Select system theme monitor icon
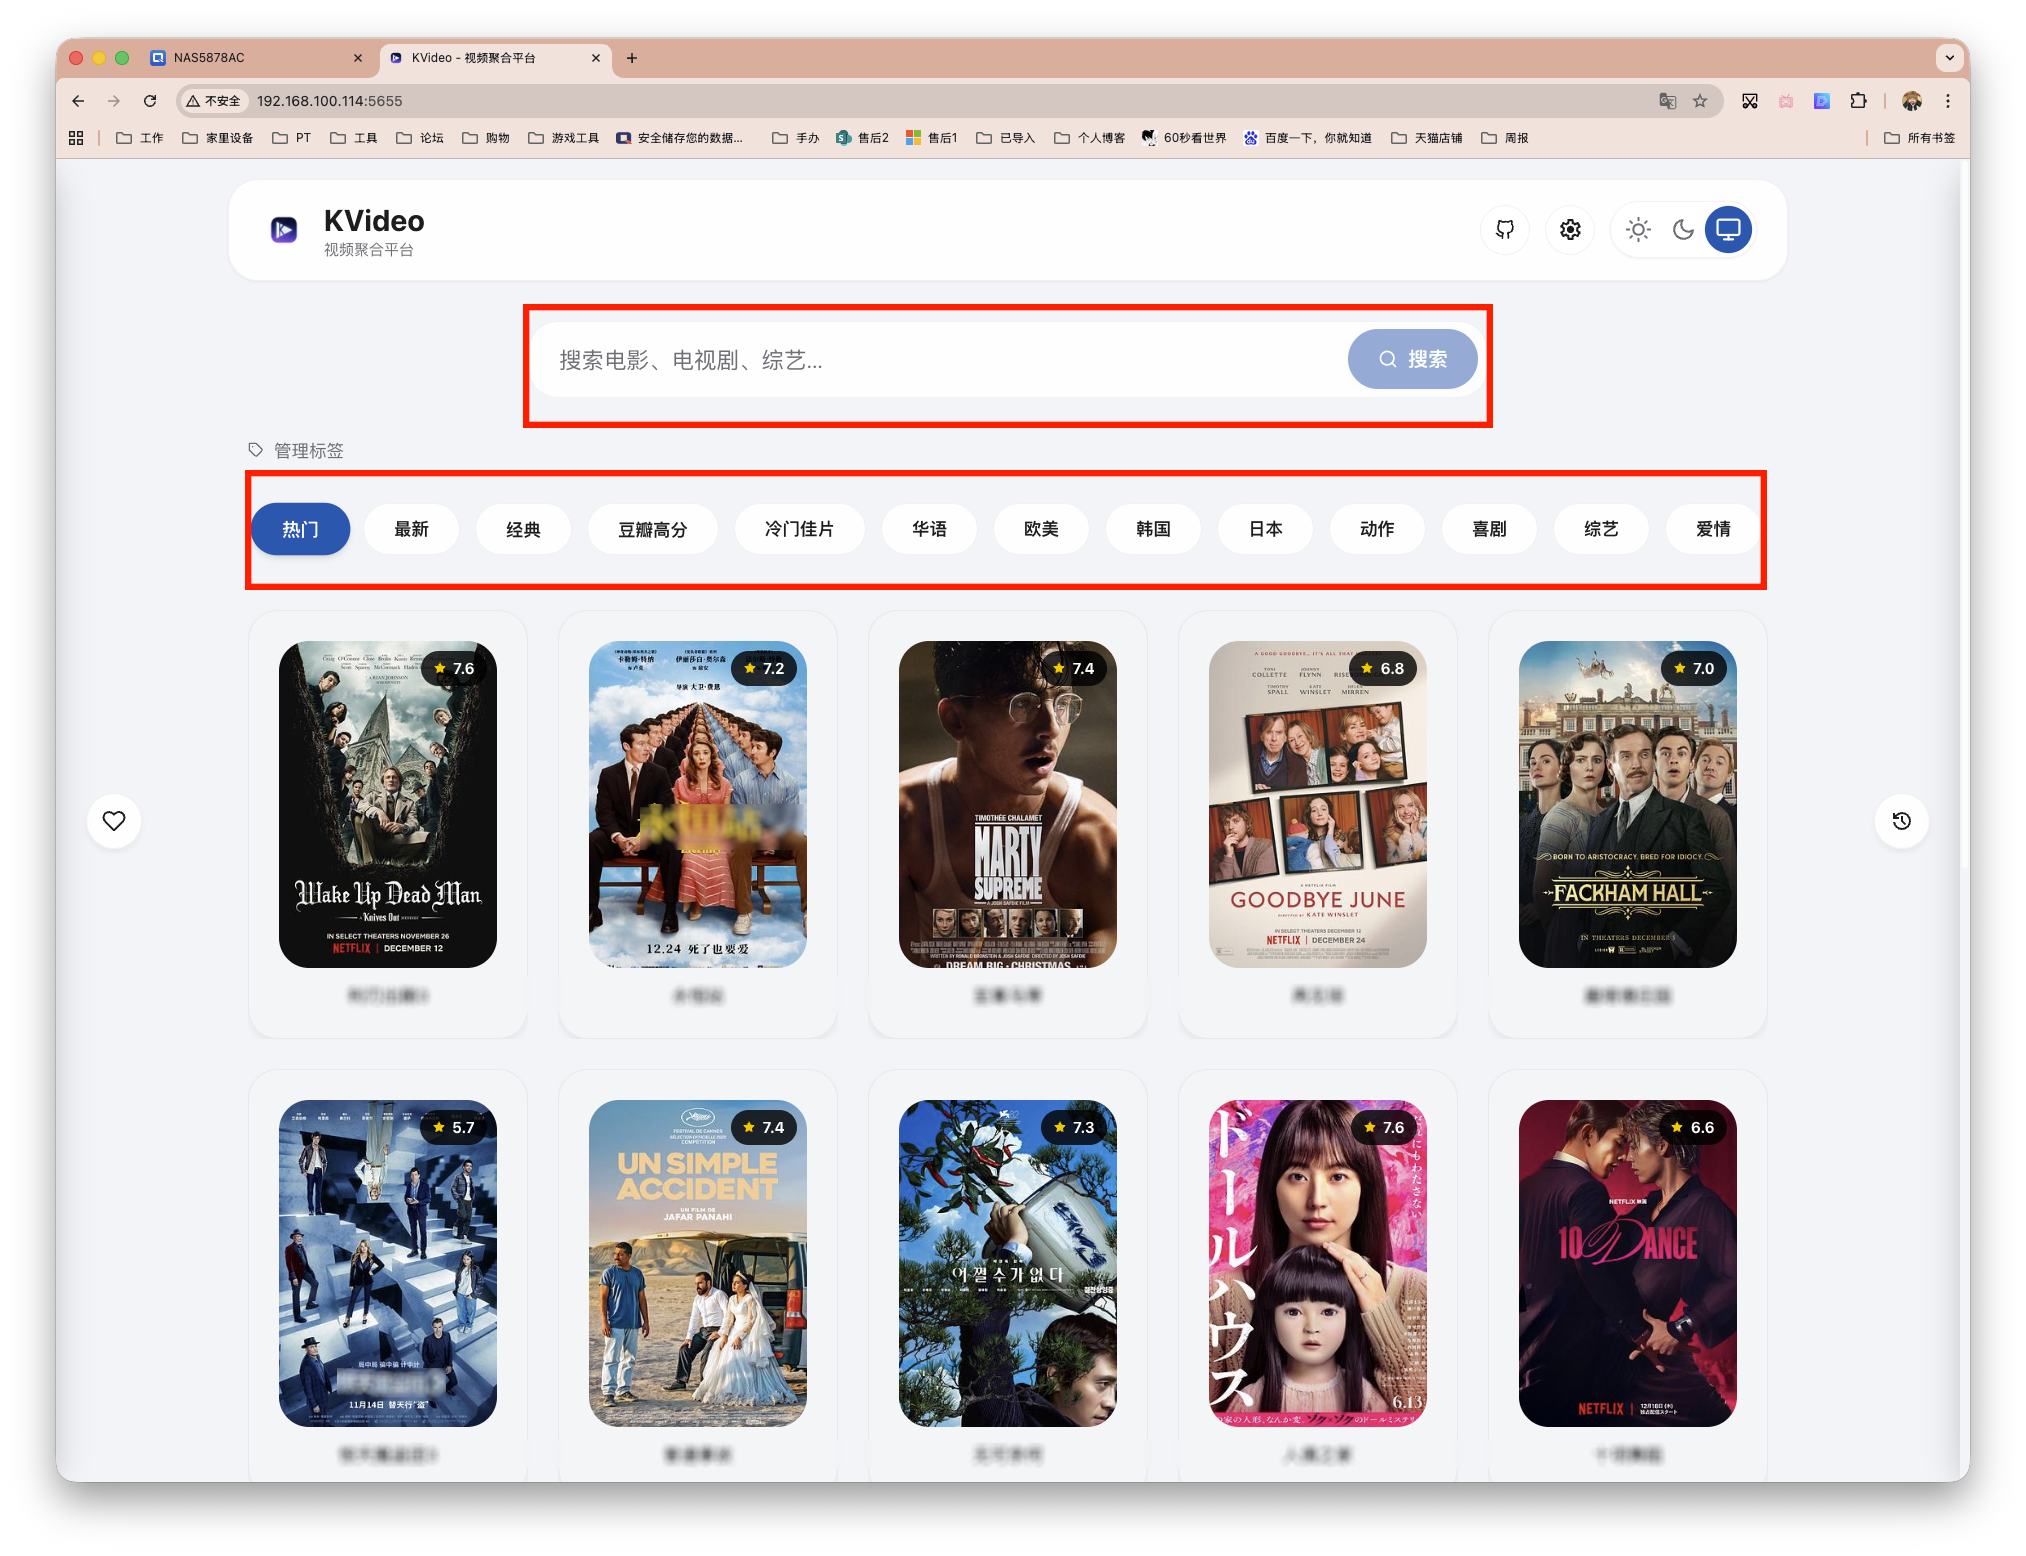Screen dimensions: 2026x1556 (1728, 230)
